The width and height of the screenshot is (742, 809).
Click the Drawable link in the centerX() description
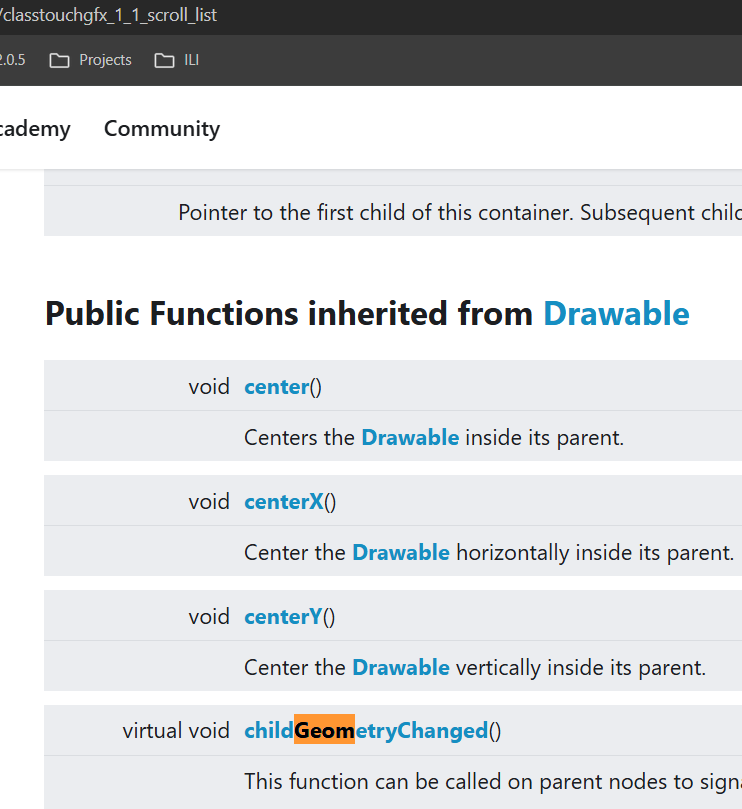[401, 552]
